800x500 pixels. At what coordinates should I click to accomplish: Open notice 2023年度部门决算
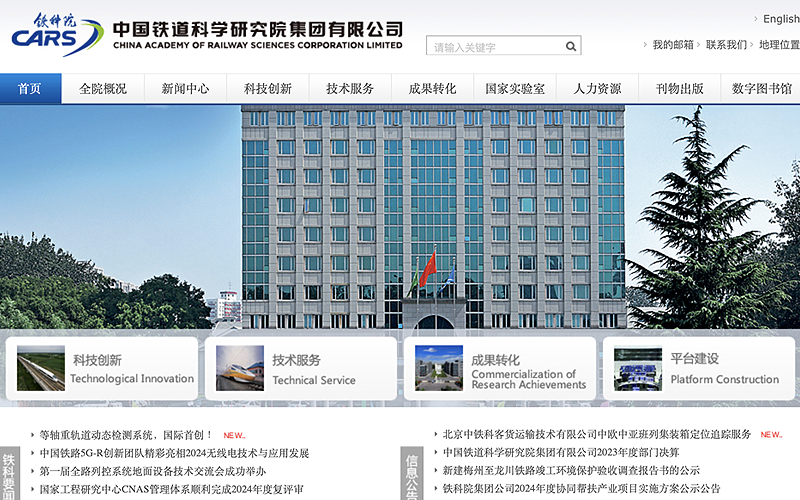click(561, 452)
